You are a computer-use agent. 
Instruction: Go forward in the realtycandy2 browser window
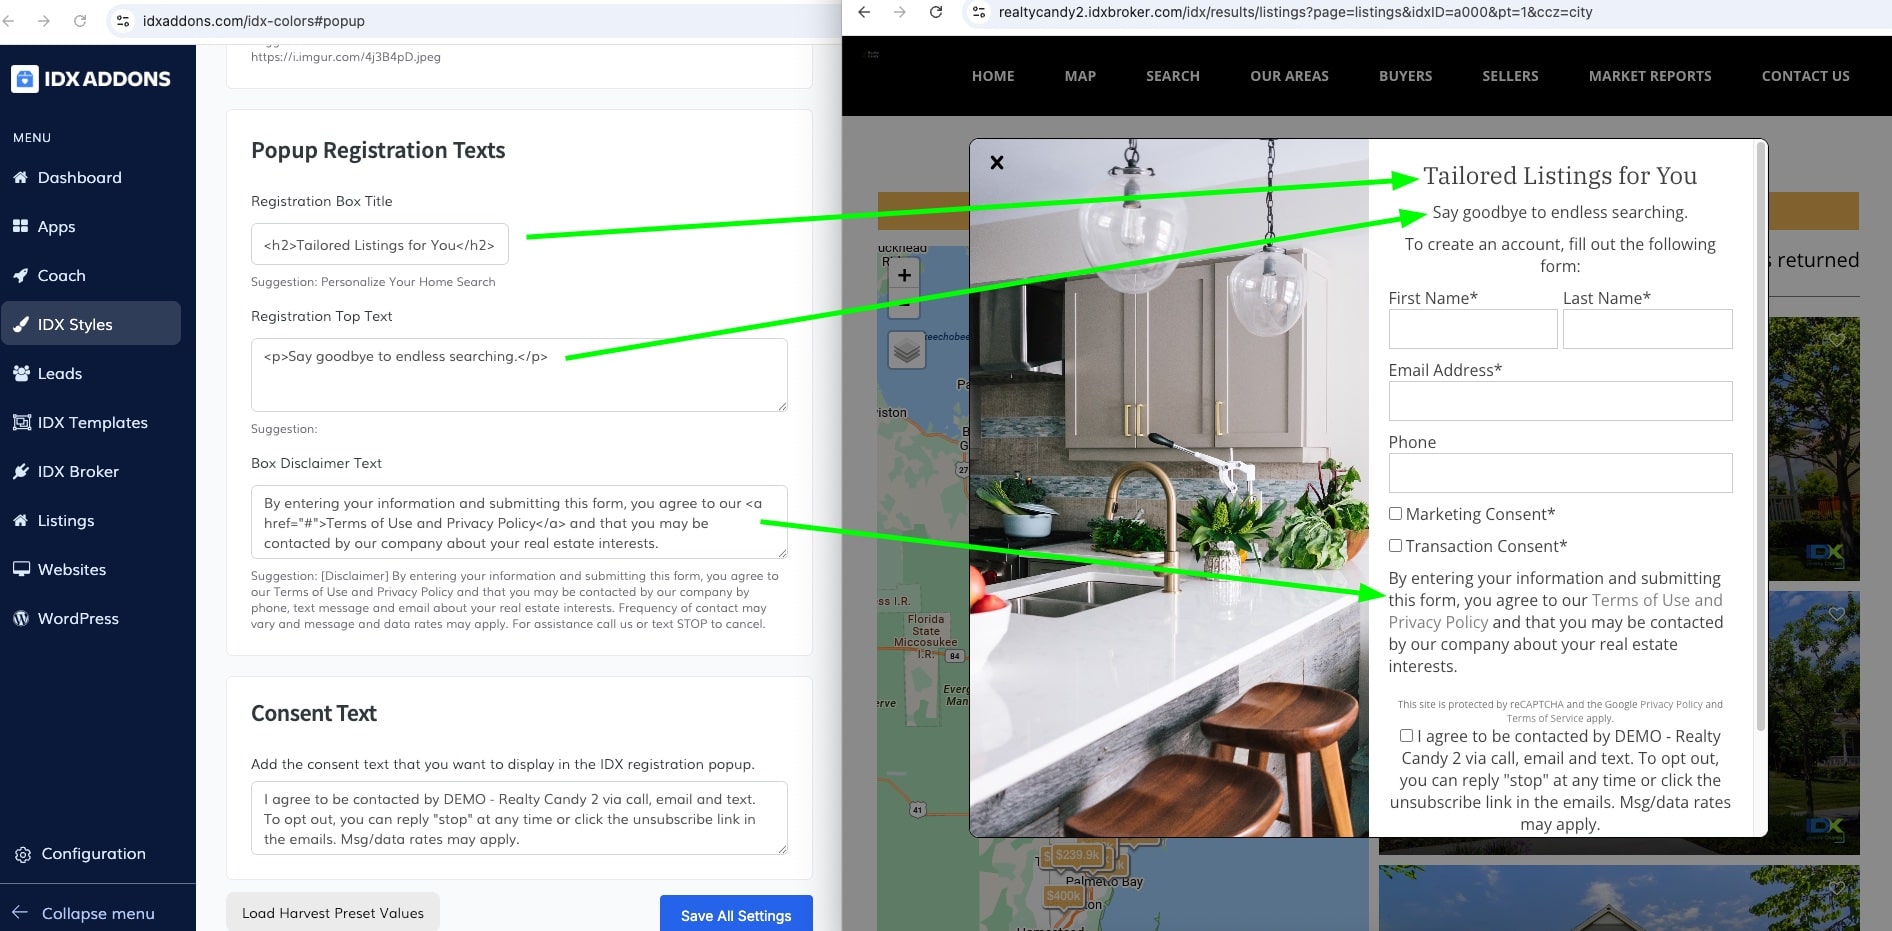click(x=900, y=12)
